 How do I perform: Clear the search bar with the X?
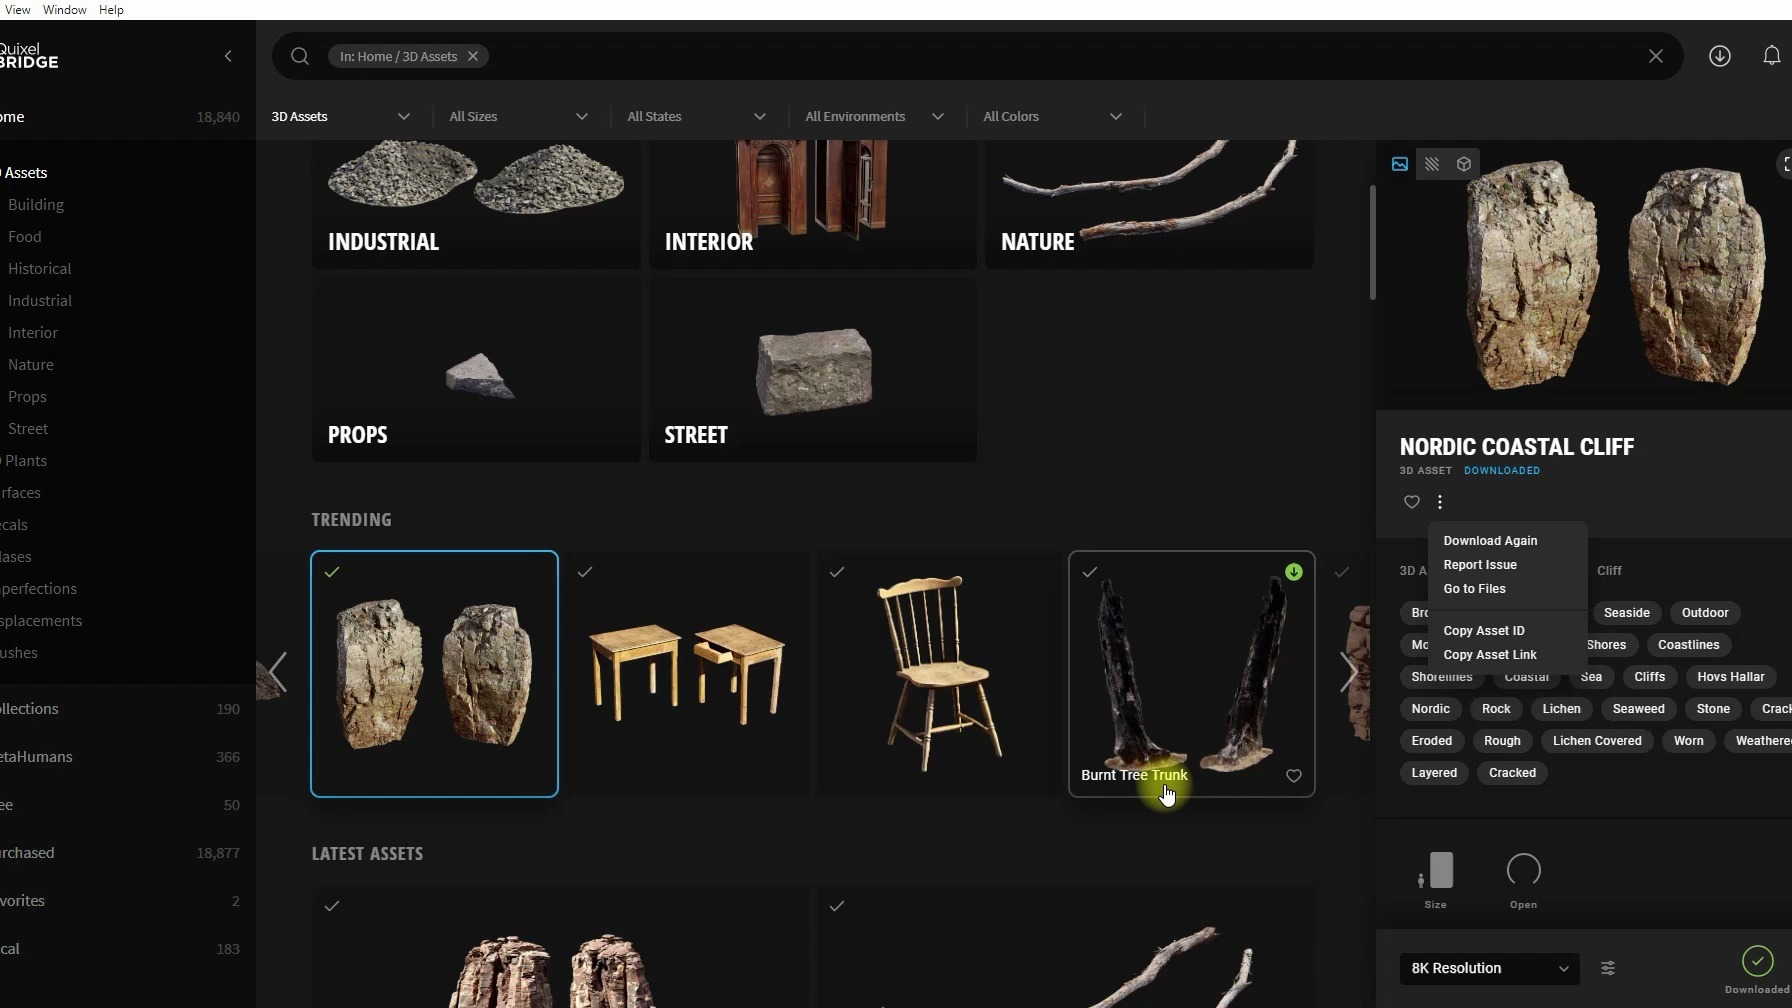1656,56
